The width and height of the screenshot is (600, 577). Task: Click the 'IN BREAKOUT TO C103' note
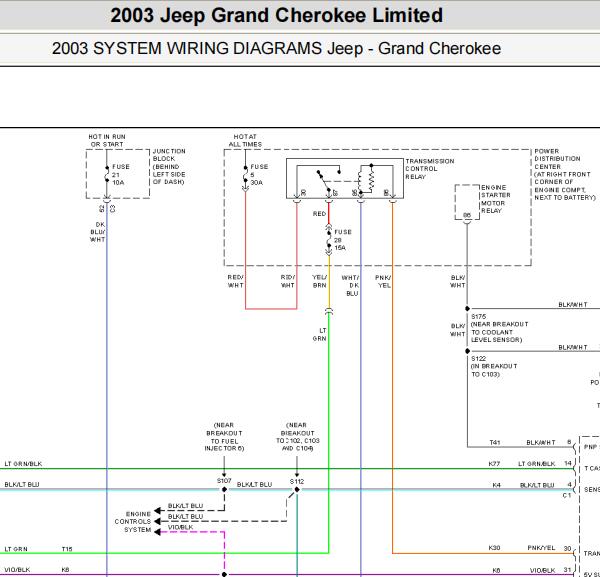tap(494, 370)
